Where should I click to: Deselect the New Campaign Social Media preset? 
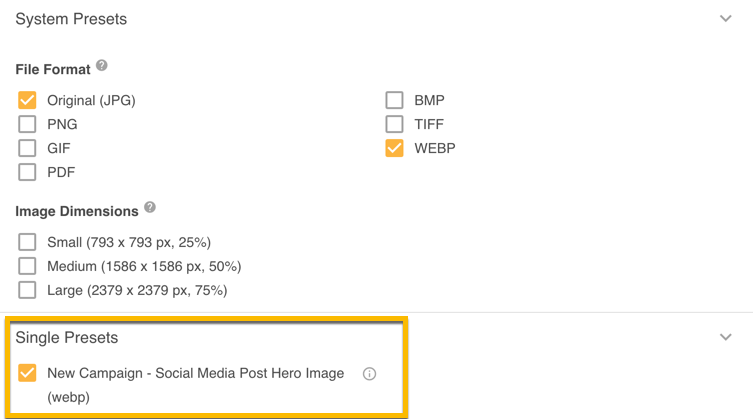tap(27, 373)
